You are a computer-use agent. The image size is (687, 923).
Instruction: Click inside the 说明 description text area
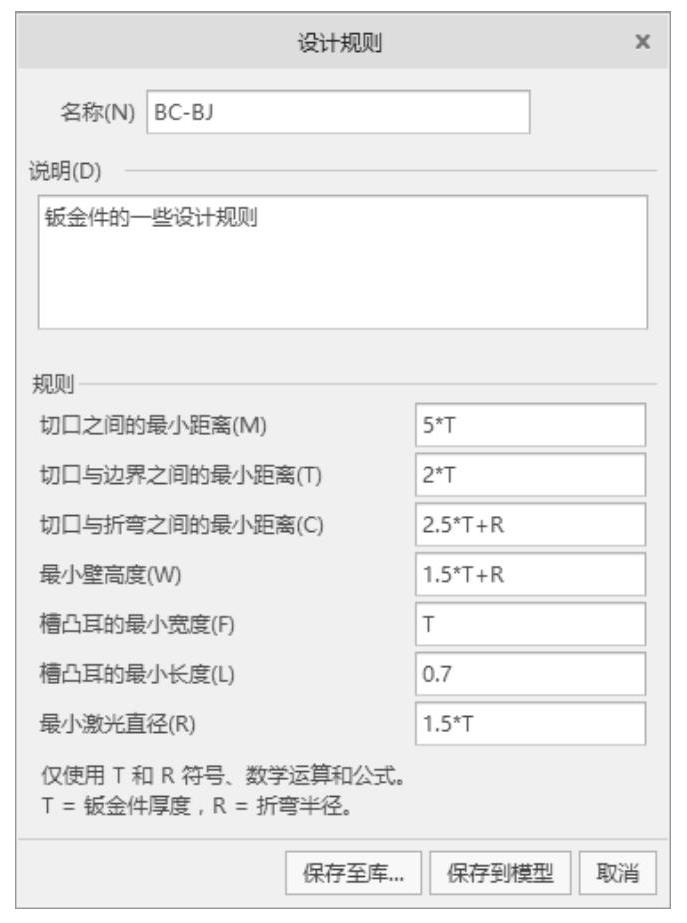pos(342,262)
